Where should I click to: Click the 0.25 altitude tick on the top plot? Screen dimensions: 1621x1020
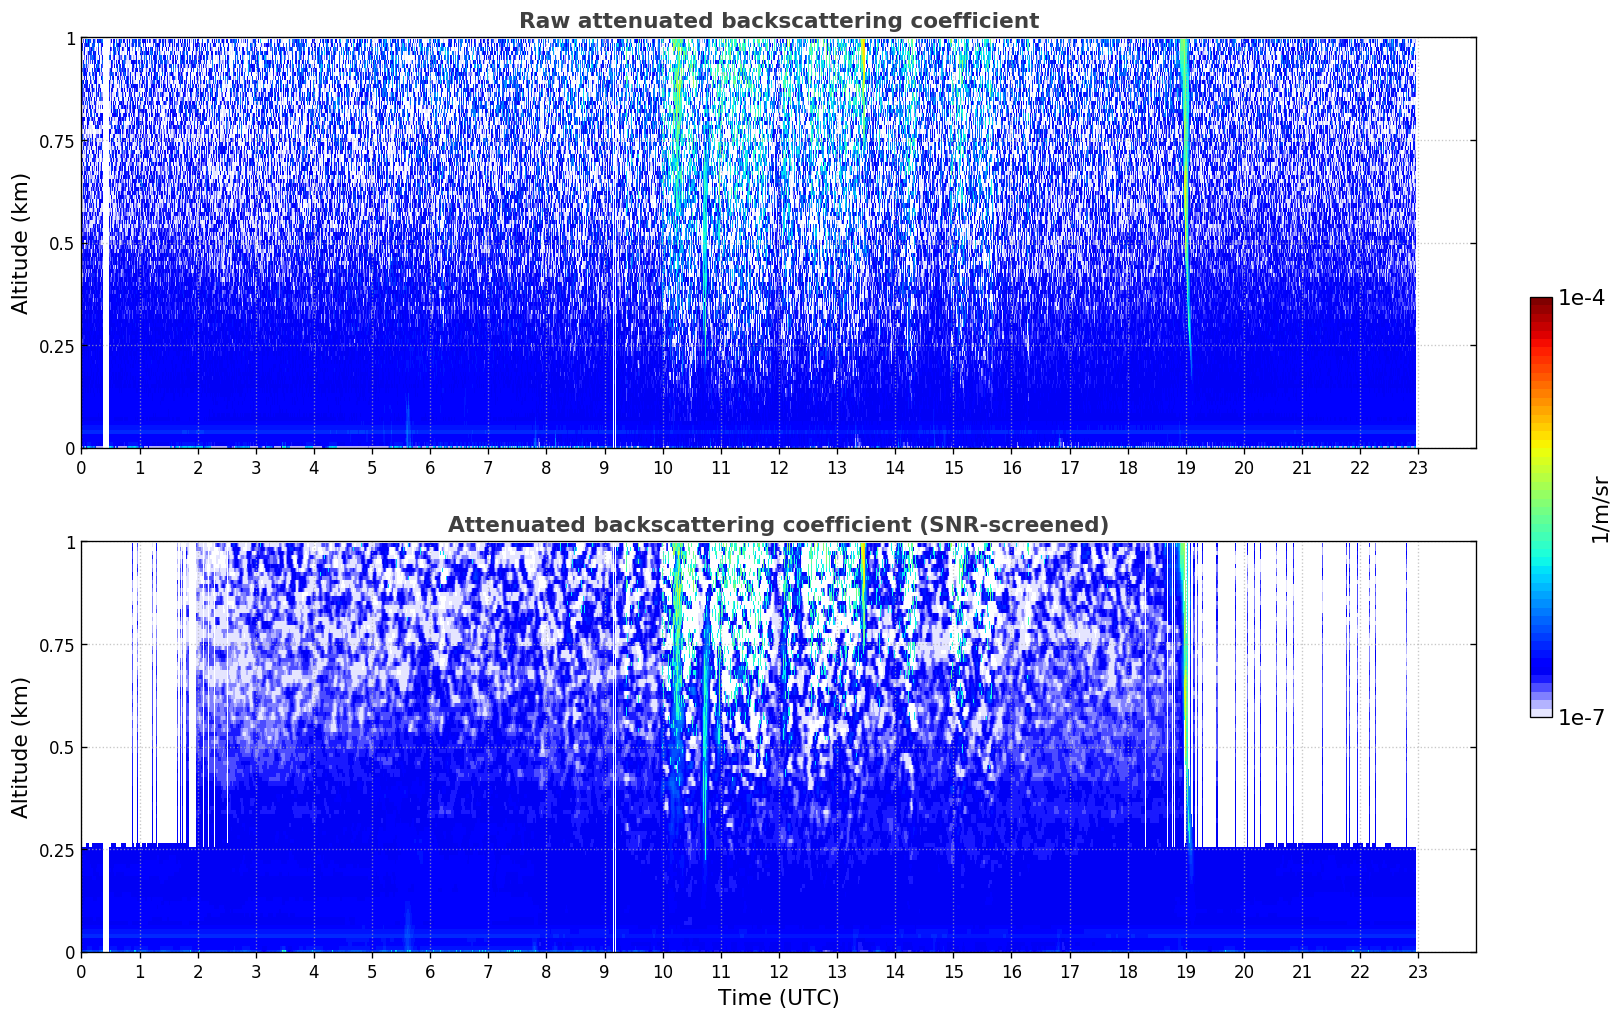[x=57, y=346]
